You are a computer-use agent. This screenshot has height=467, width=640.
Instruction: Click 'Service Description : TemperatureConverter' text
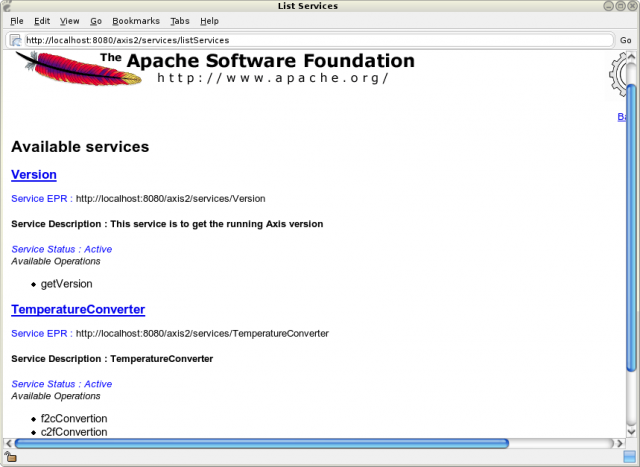pos(112,358)
